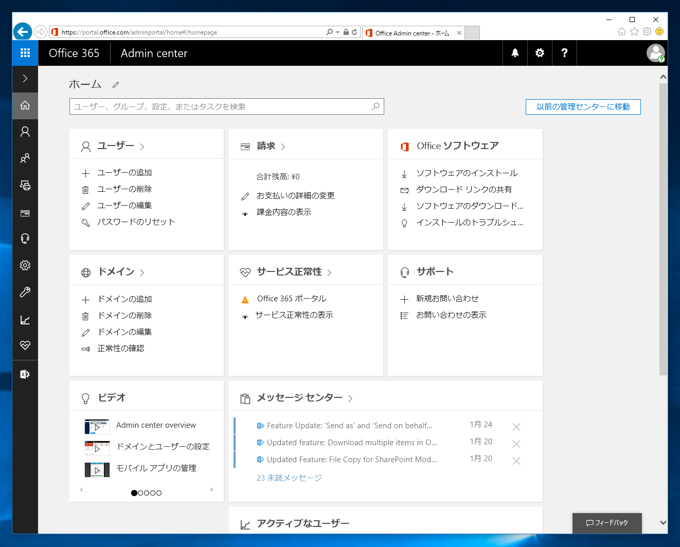Viewport: 680px width, 547px height.
Task: Click edit pencil next to ホーム title
Action: click(x=115, y=85)
